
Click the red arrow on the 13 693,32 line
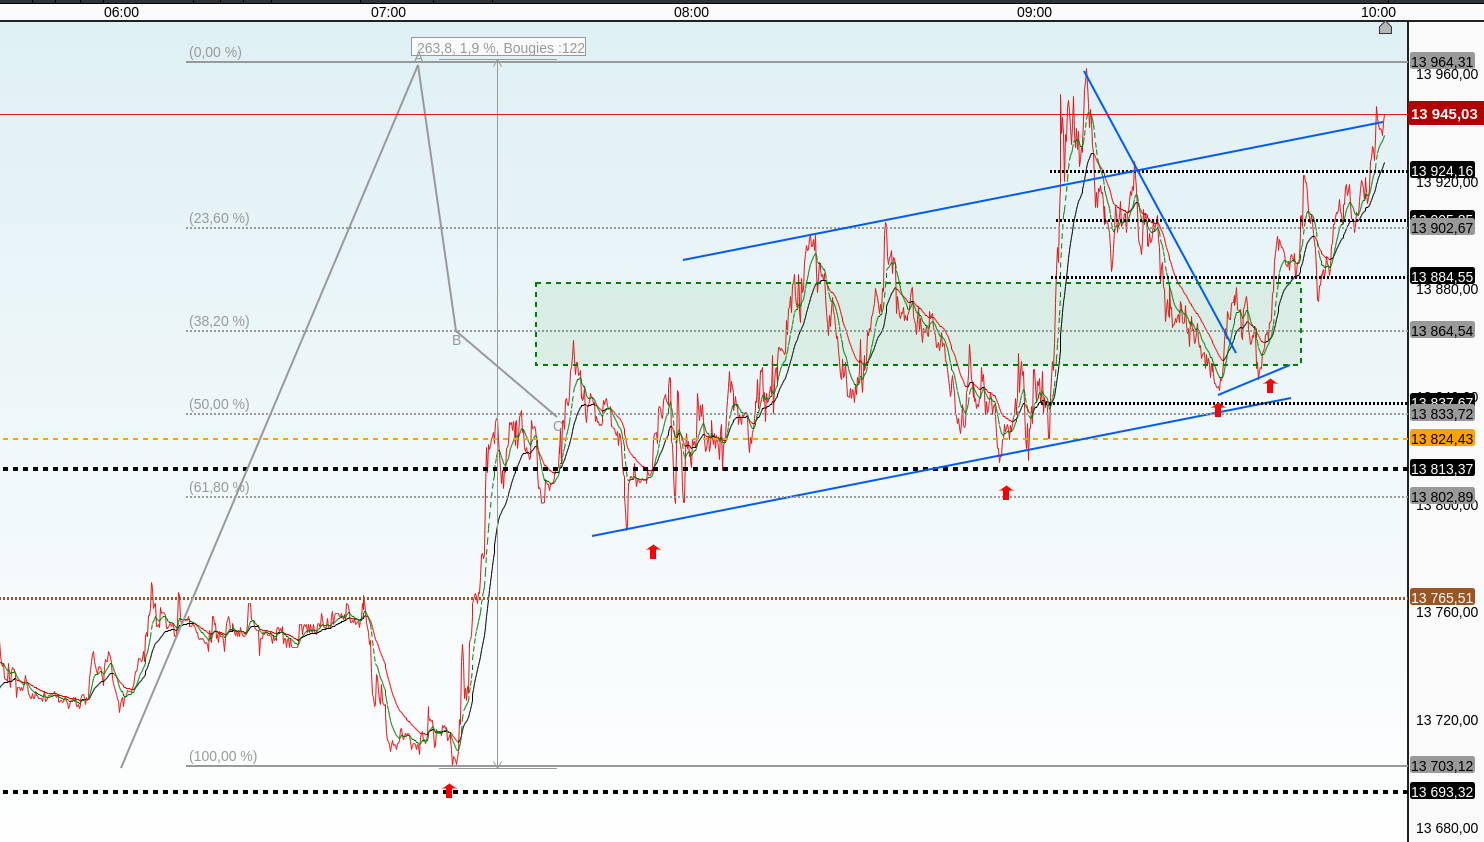tap(449, 791)
